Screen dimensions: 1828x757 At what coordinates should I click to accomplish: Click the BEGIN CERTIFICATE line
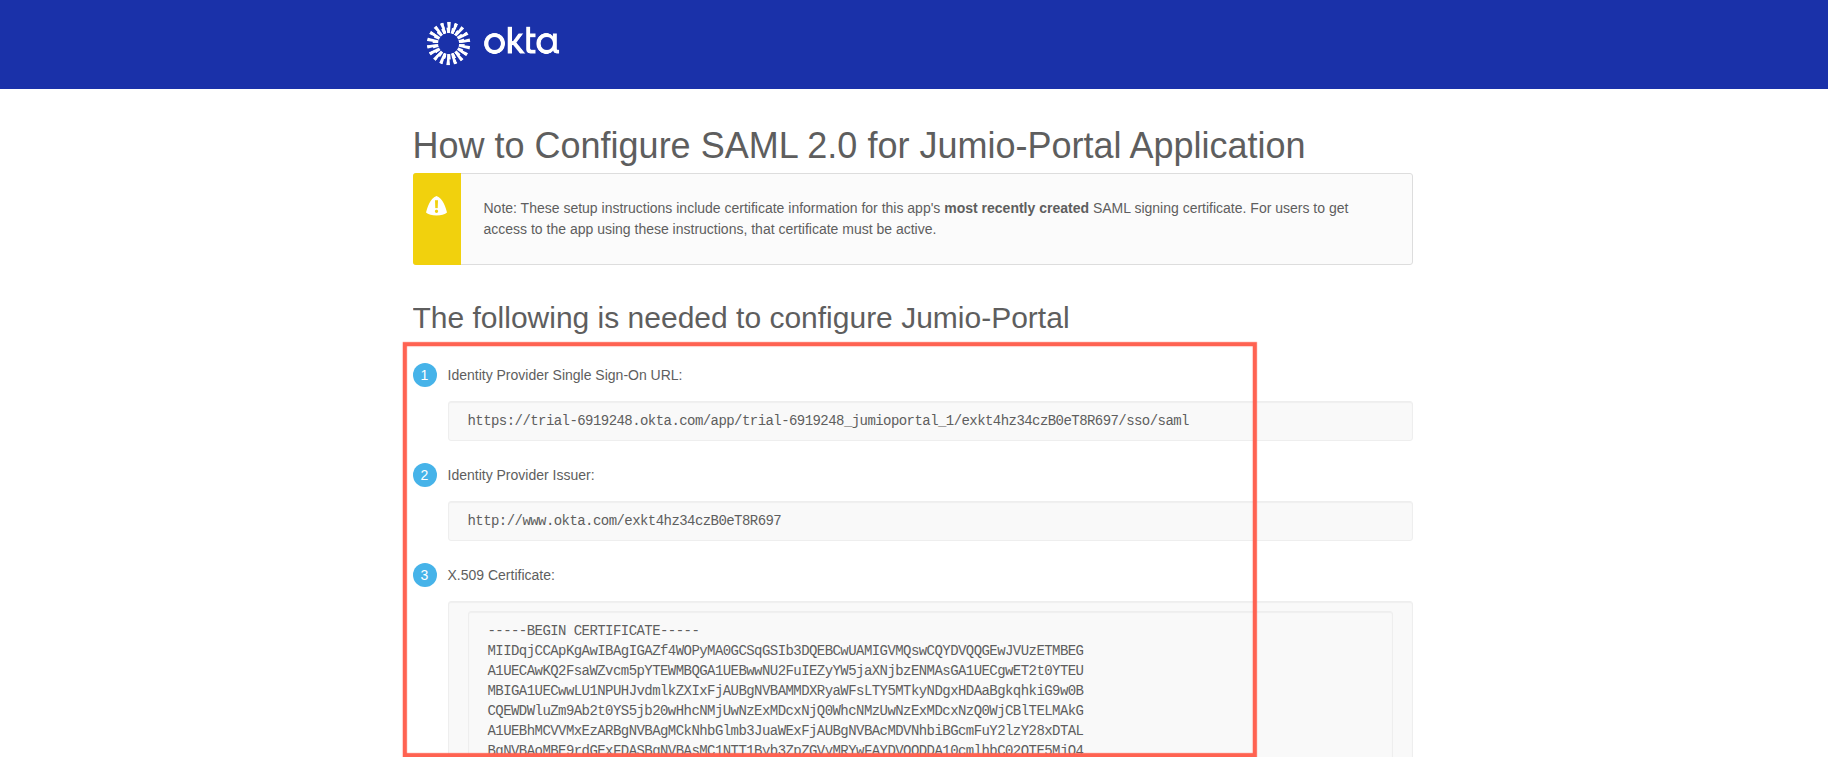[x=593, y=631]
